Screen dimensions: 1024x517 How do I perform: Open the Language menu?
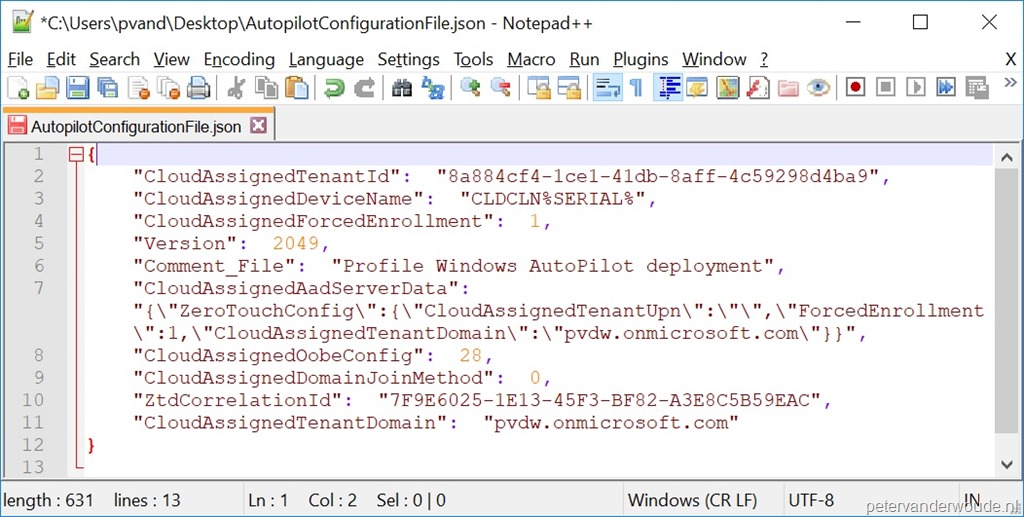click(326, 59)
